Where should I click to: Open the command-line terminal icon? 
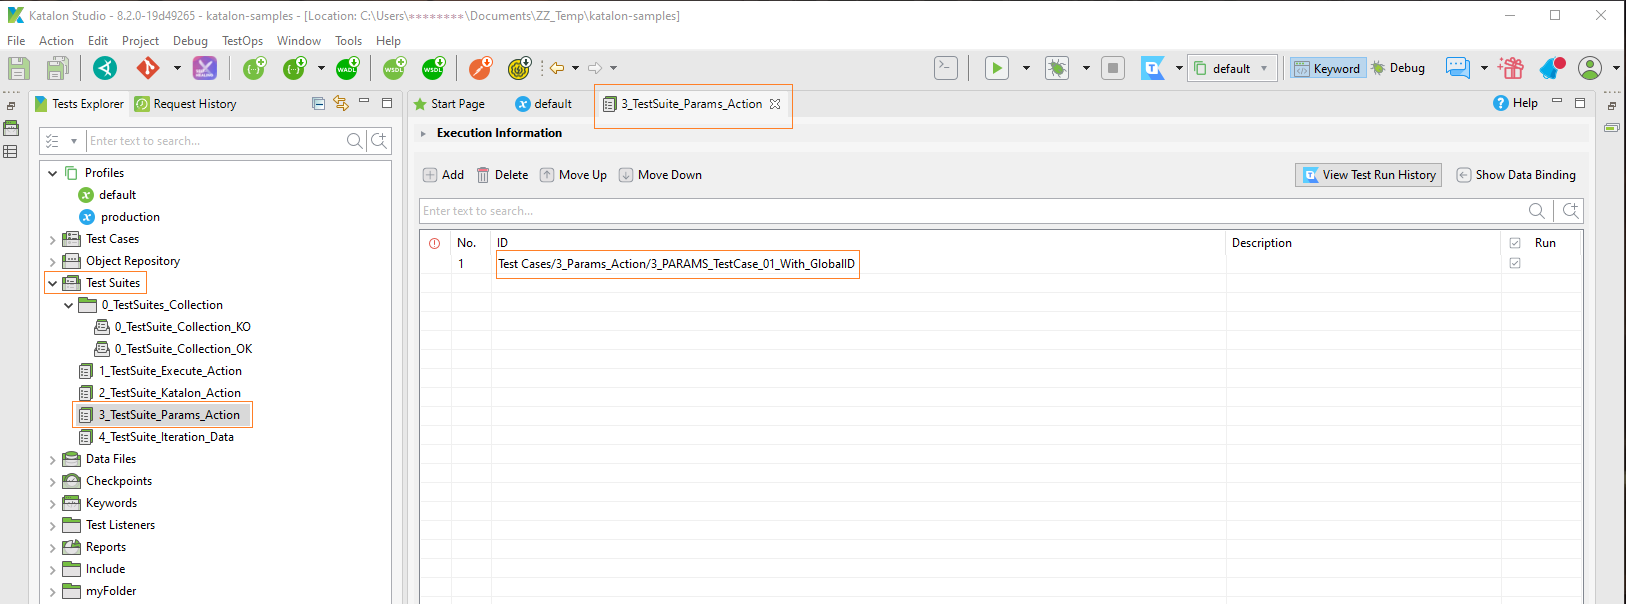coord(945,68)
